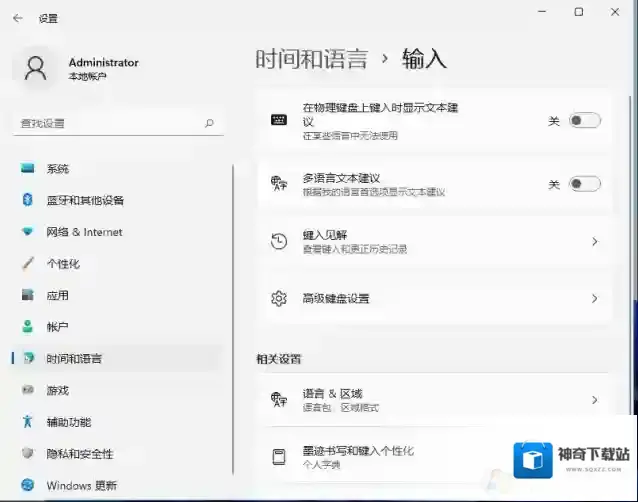Viewport: 638px width, 502px height.
Task: Turn on 多语言文本建议 switch
Action: point(584,184)
